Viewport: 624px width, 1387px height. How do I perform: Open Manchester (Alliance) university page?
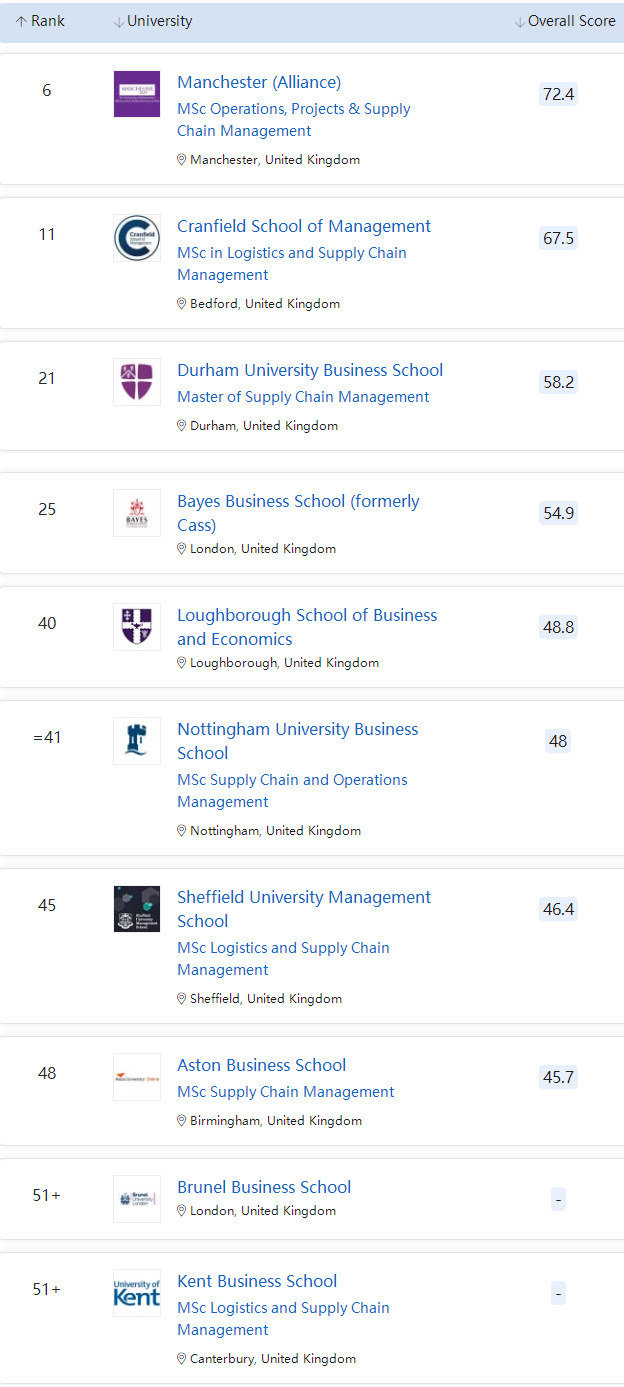pyautogui.click(x=259, y=82)
